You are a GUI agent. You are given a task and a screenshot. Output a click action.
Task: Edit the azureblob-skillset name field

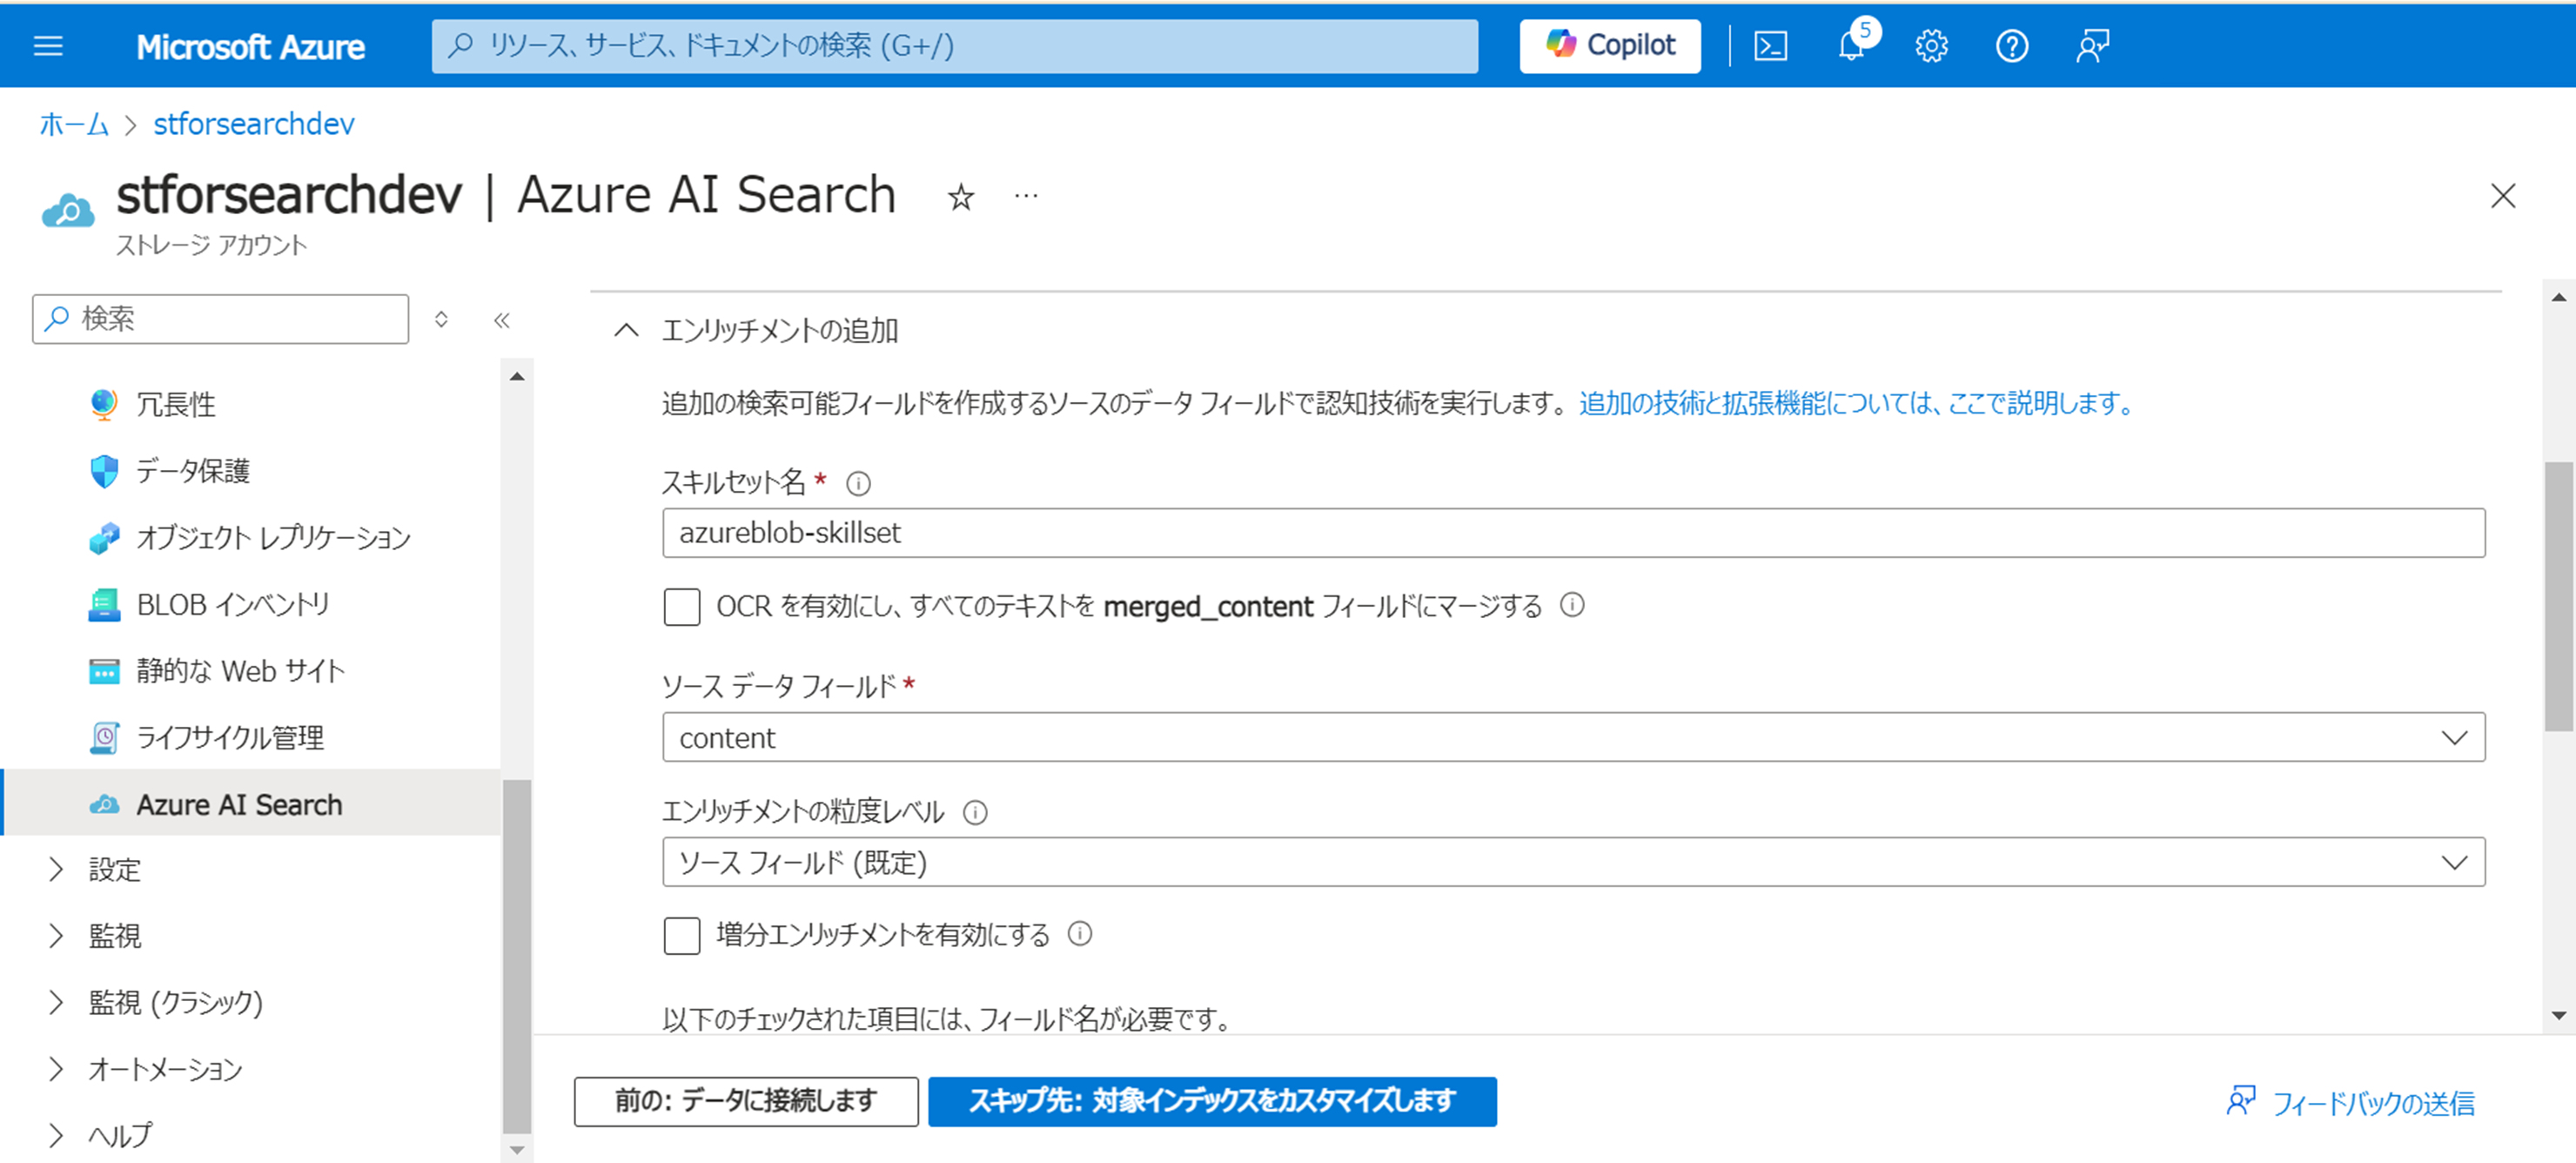pyautogui.click(x=1573, y=533)
